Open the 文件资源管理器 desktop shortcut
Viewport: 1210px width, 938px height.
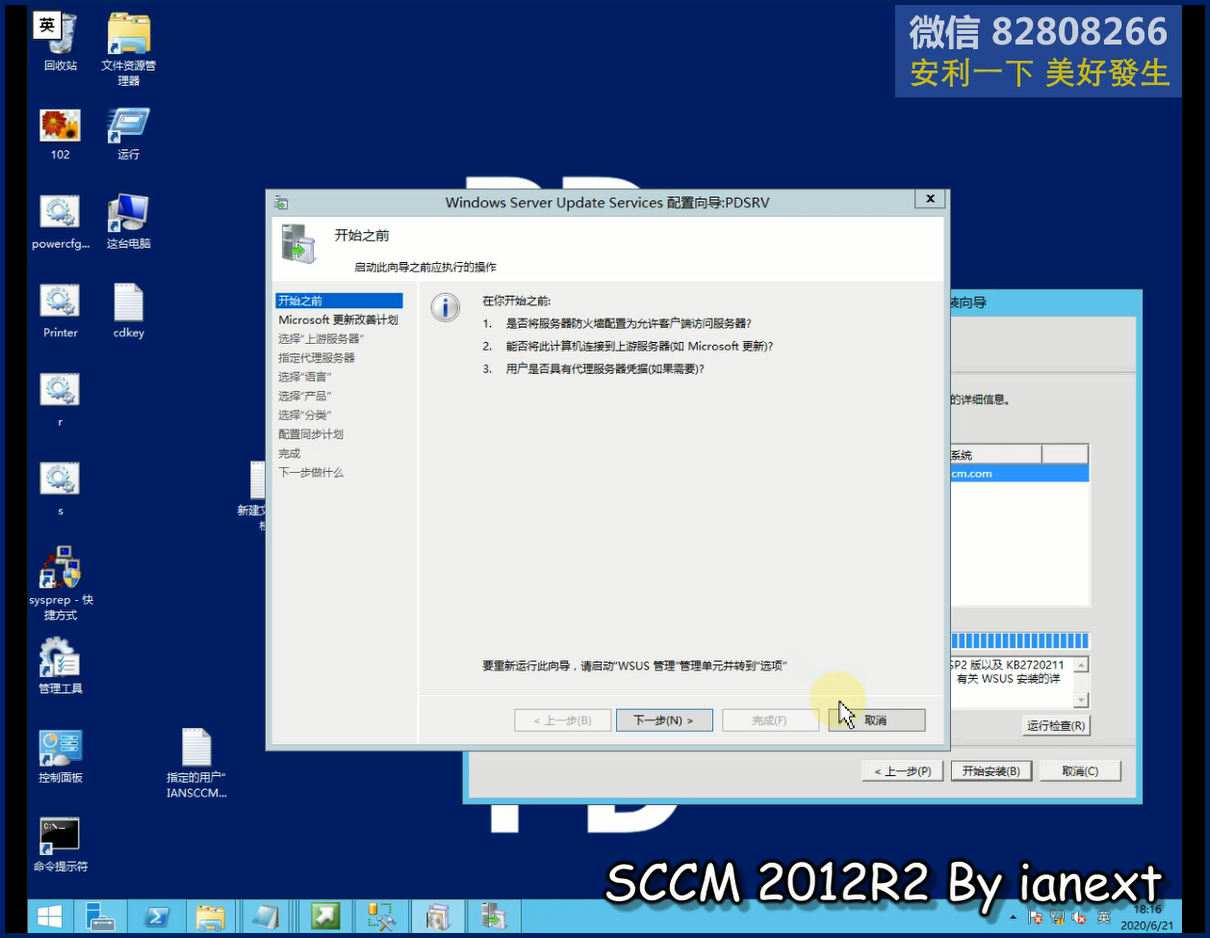click(x=128, y=50)
